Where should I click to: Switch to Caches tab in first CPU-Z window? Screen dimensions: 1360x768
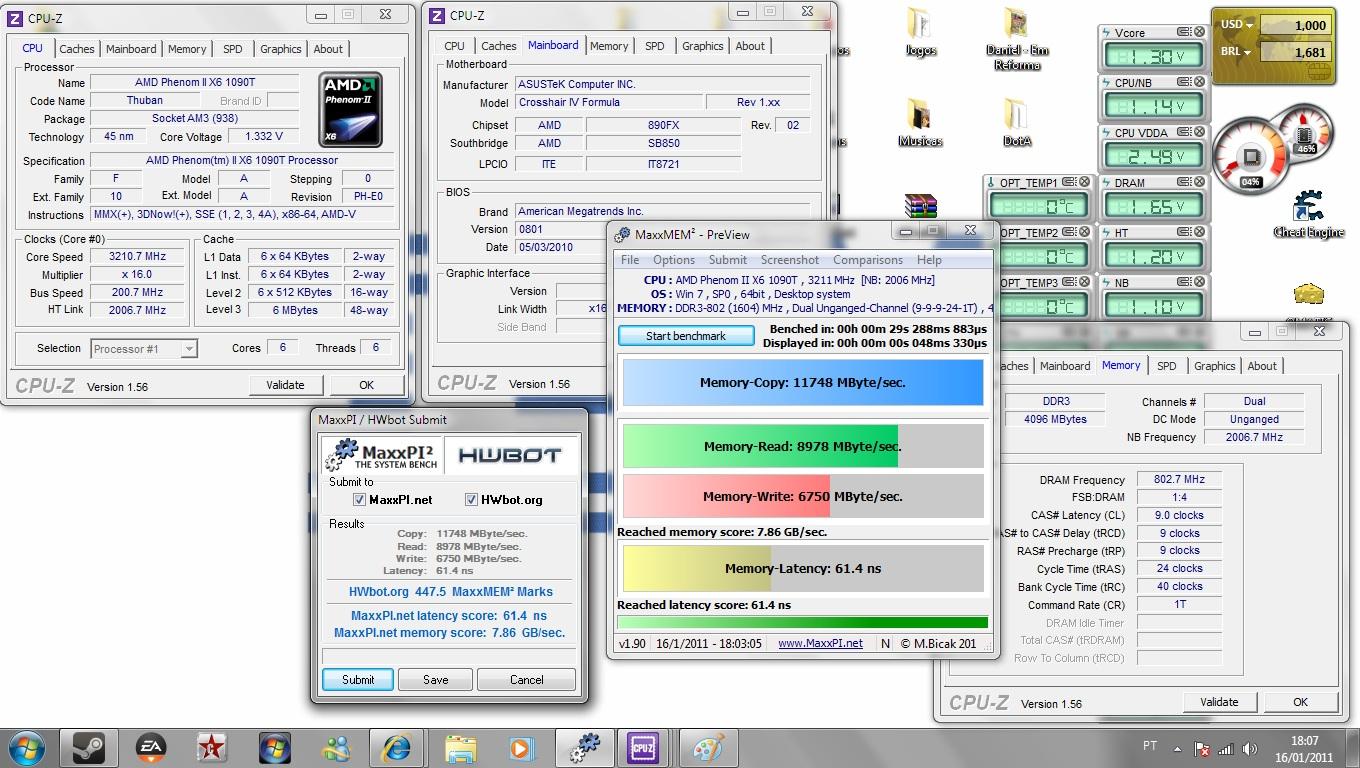[77, 48]
